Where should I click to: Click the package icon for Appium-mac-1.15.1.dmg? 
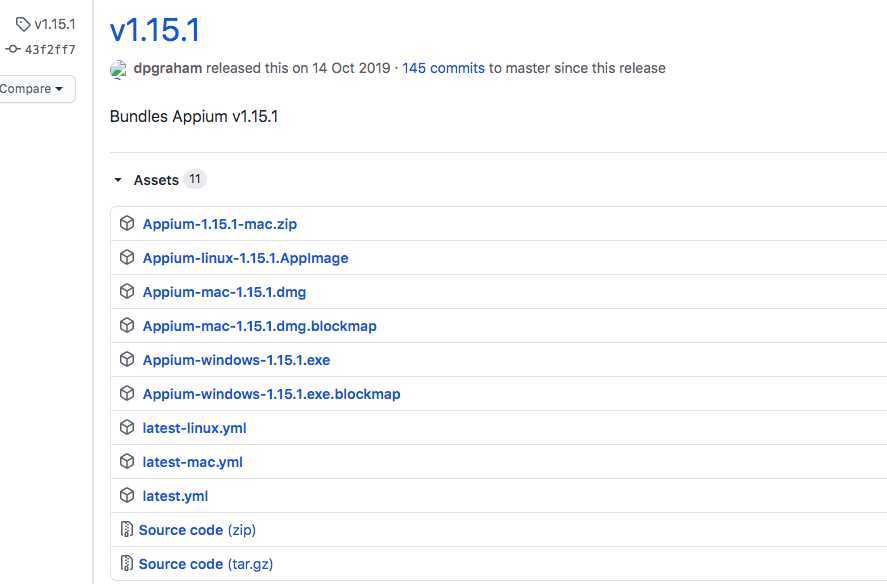point(127,291)
